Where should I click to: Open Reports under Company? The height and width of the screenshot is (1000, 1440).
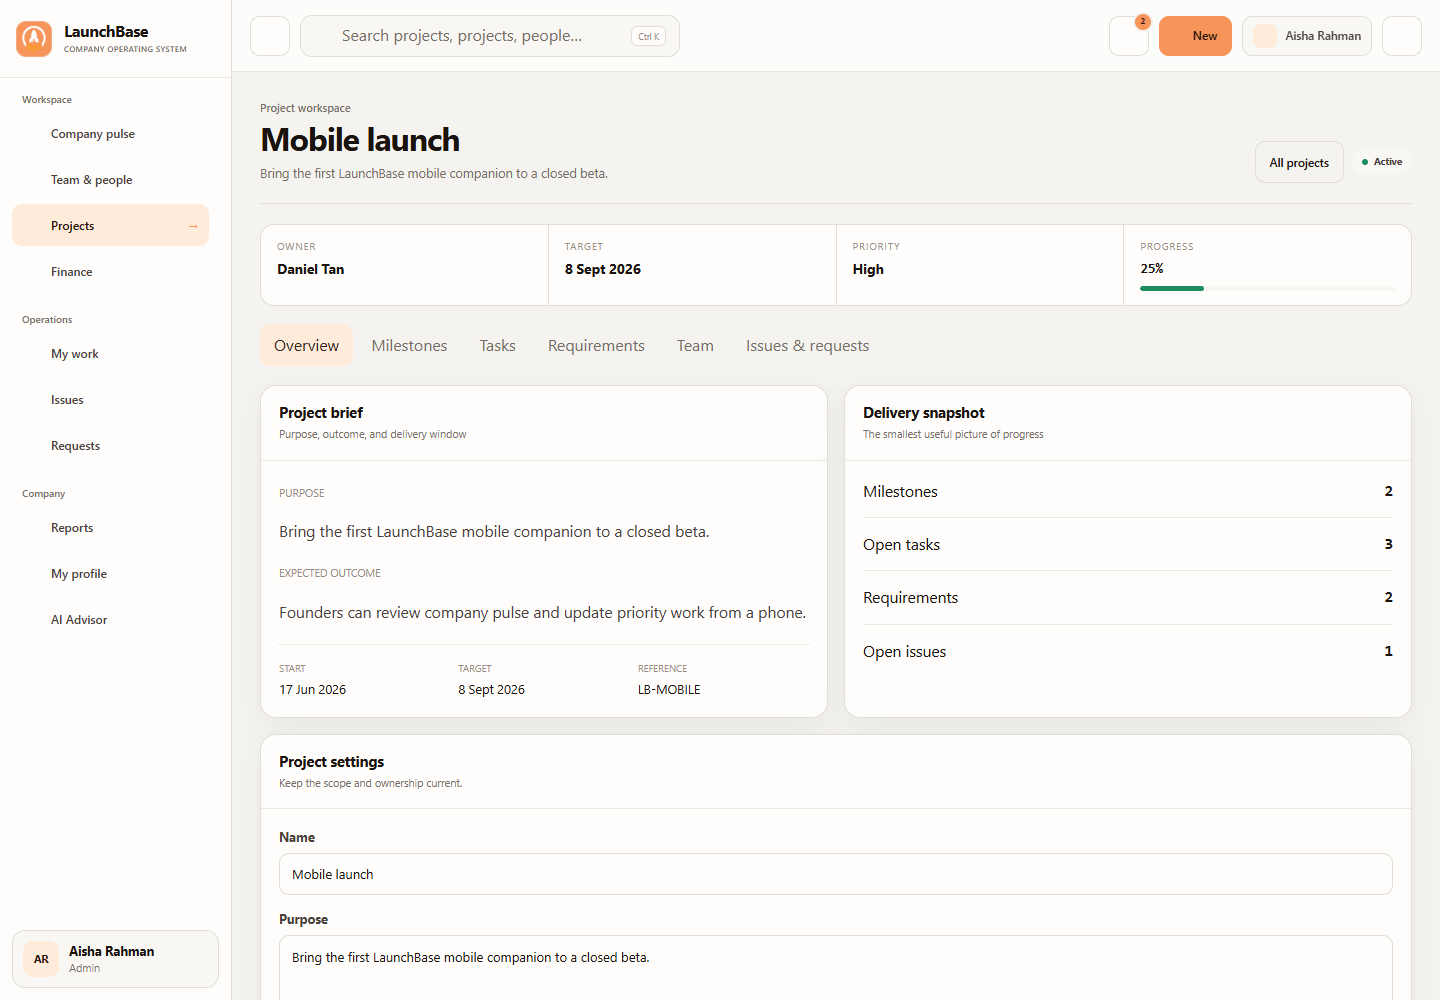[x=110, y=528]
